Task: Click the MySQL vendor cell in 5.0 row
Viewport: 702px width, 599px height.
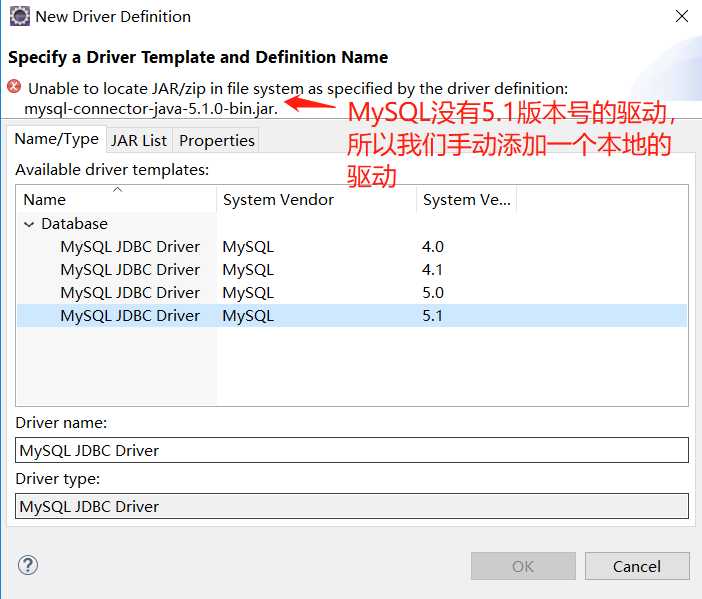Action: [x=248, y=293]
